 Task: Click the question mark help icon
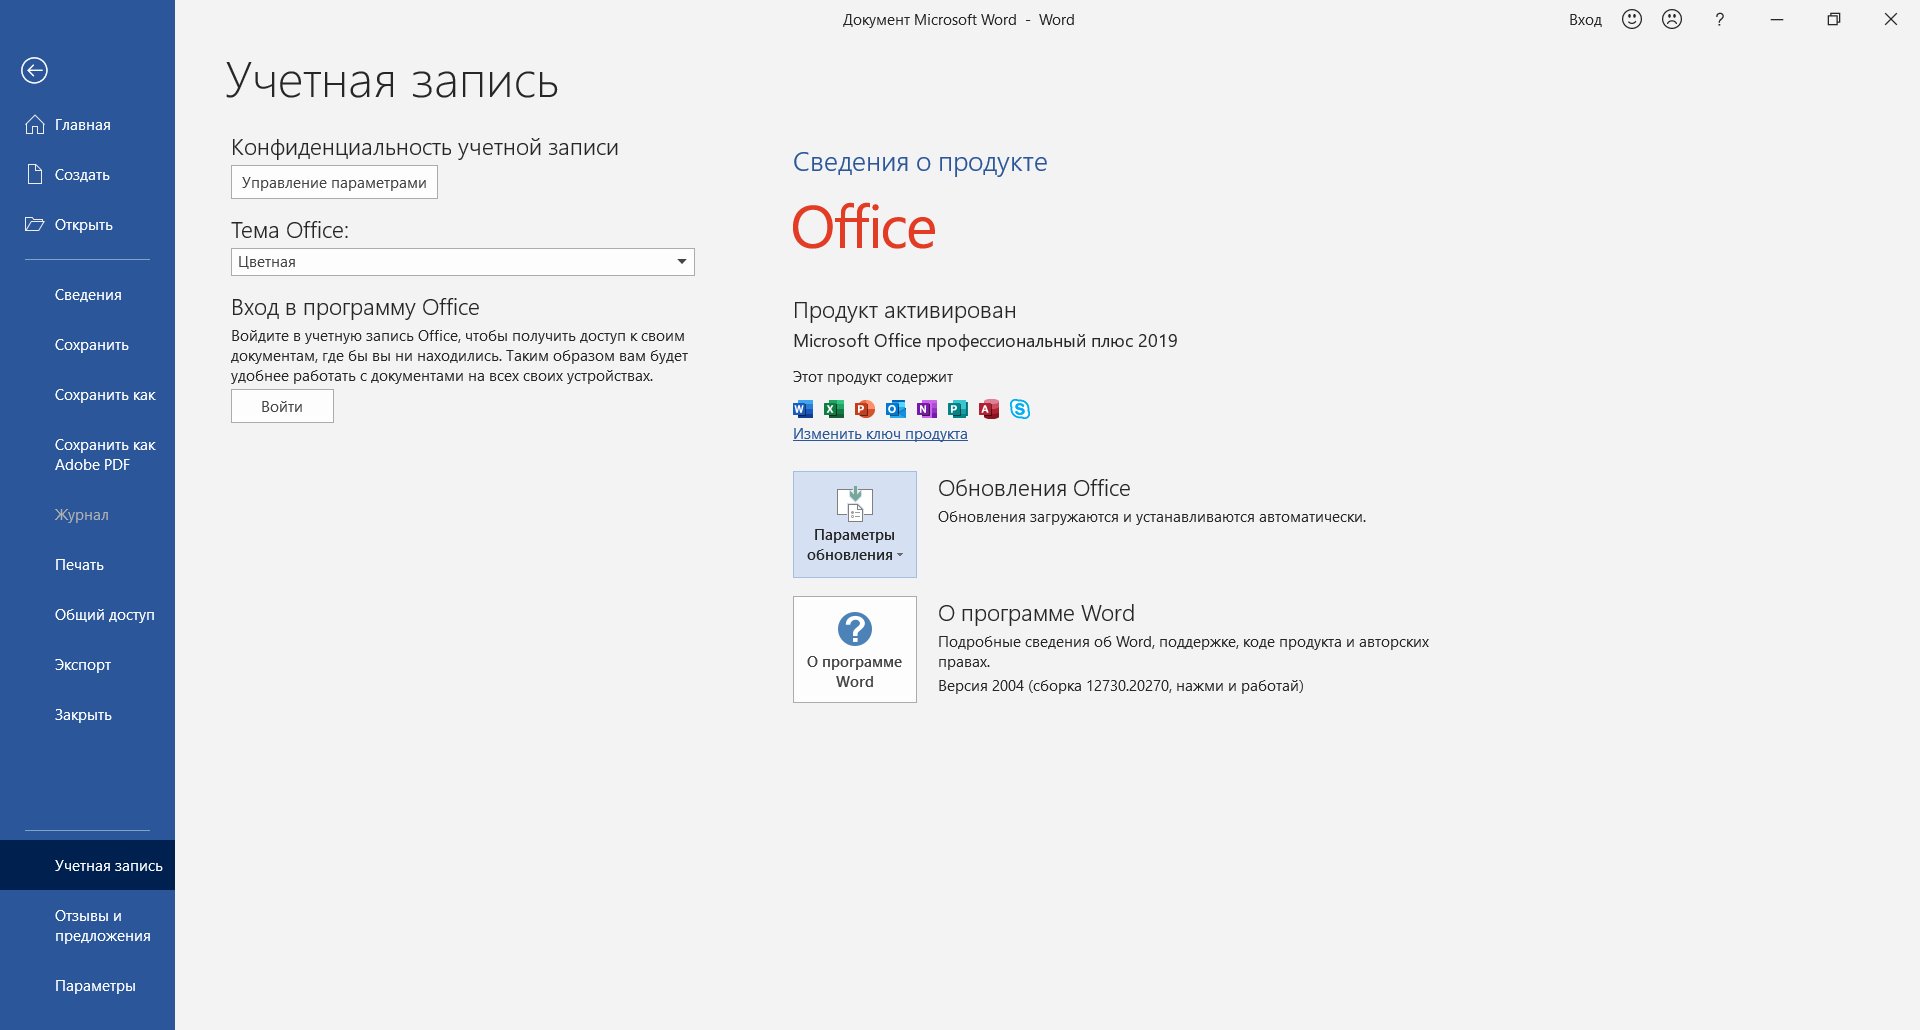1719,19
